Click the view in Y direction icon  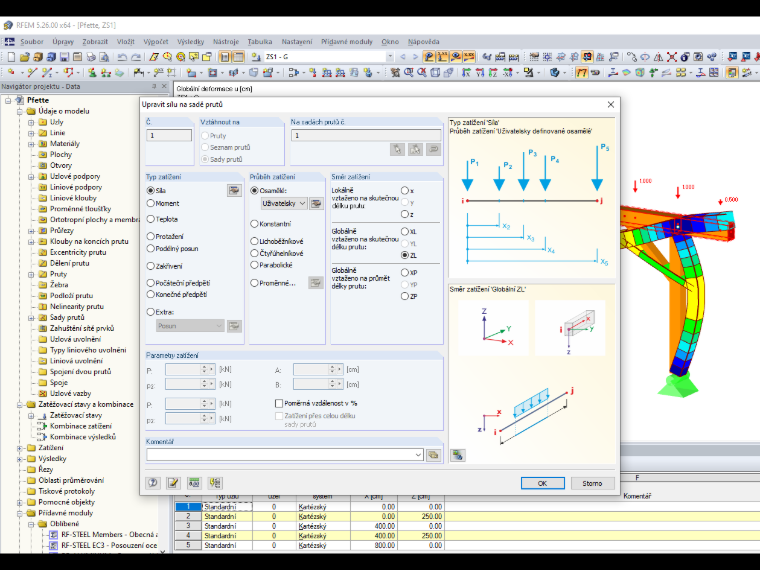tap(480, 73)
